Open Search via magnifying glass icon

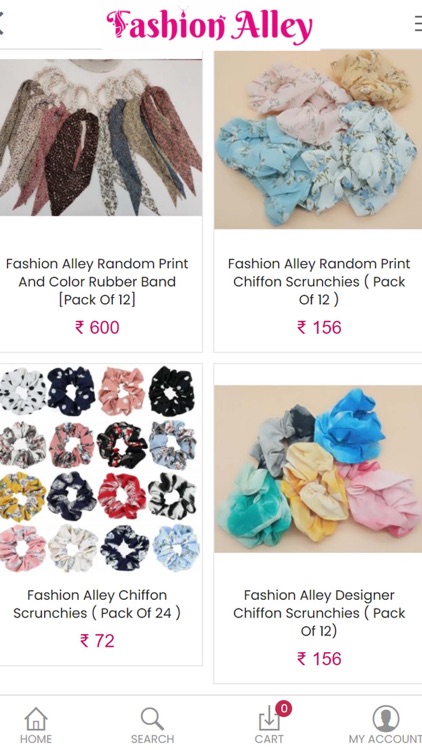pos(152,719)
